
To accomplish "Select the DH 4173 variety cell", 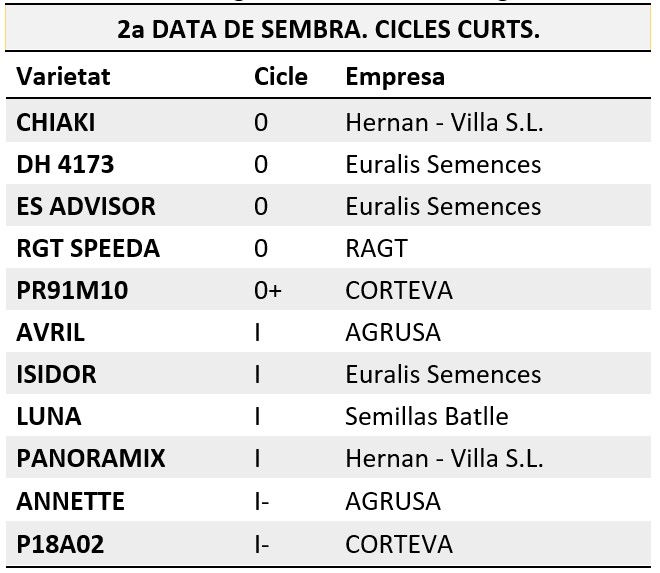I will coord(65,164).
